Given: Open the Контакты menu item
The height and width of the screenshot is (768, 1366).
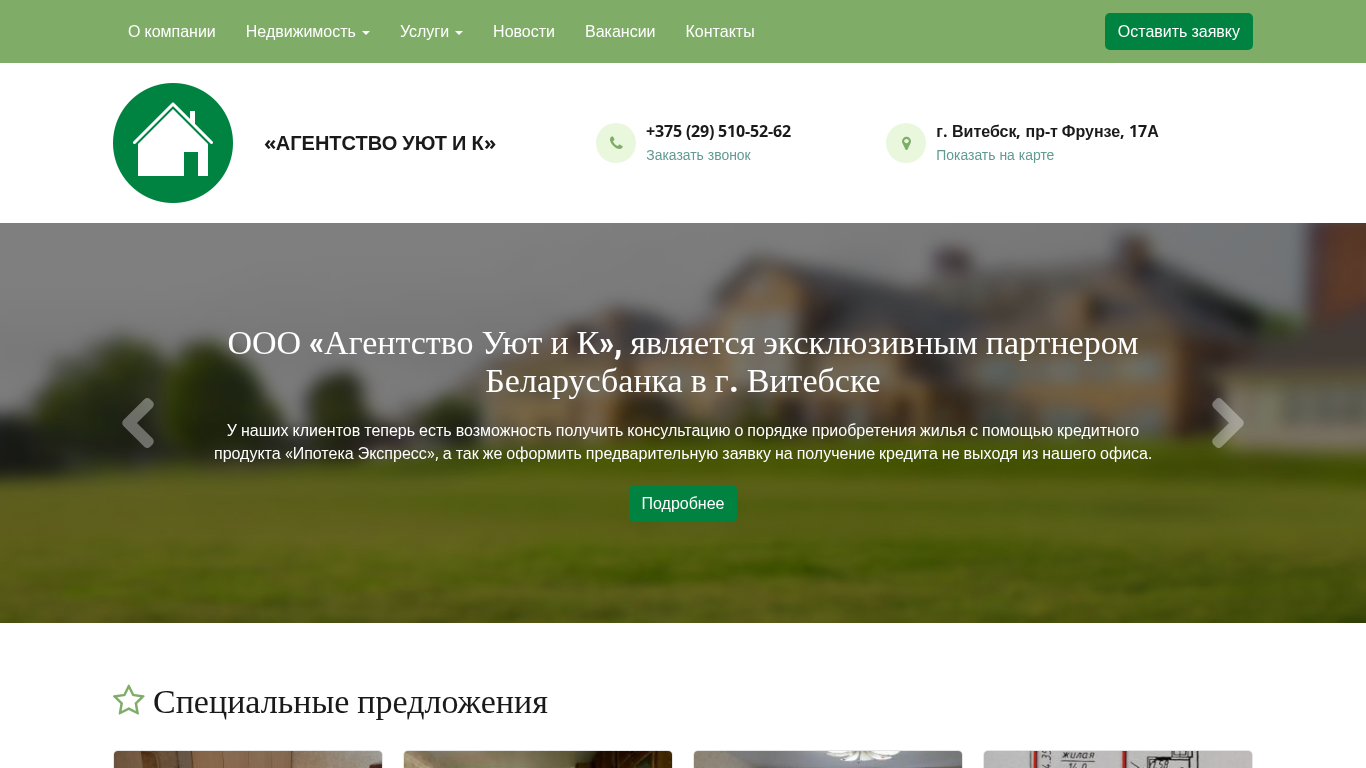Looking at the screenshot, I should tap(720, 31).
